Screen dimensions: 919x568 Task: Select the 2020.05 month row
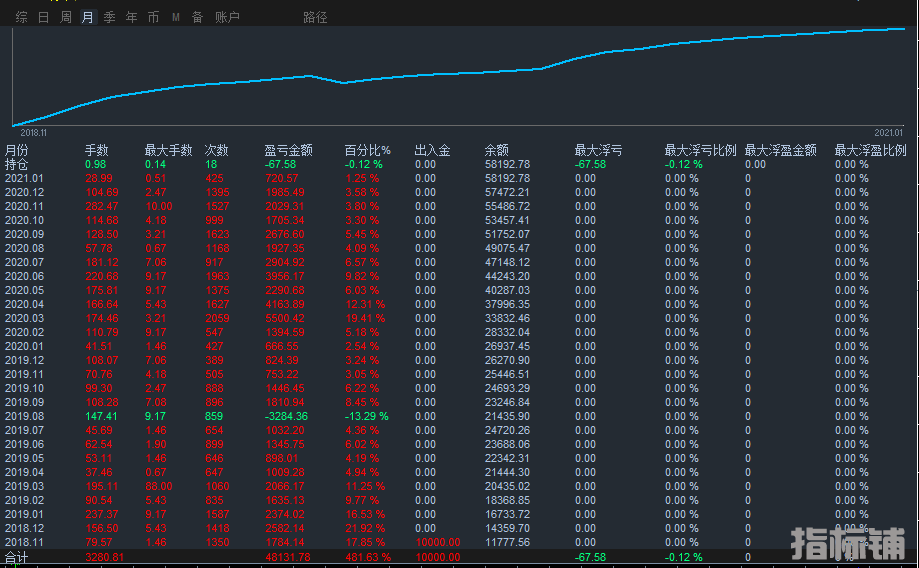point(460,291)
